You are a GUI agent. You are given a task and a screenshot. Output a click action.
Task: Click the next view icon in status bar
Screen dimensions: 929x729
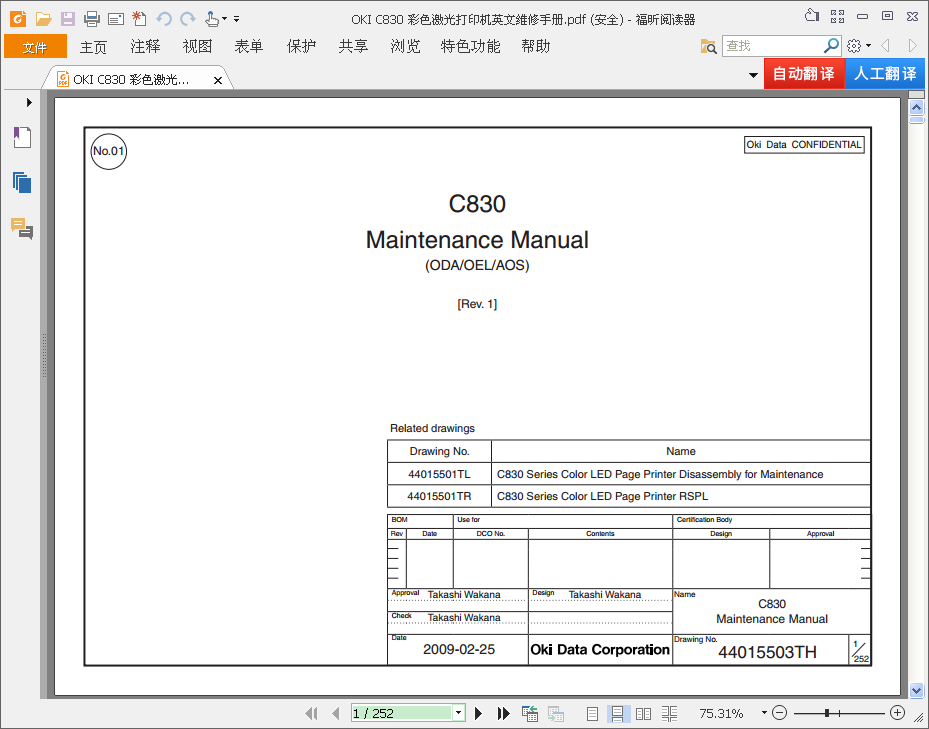point(555,714)
